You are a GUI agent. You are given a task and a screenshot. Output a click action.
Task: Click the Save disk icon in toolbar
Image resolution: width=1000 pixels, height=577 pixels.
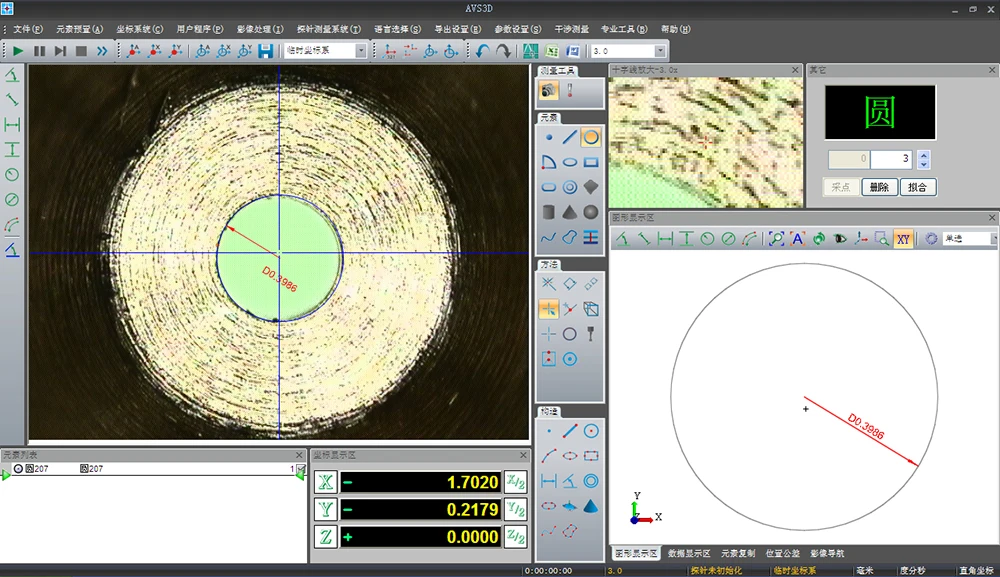pyautogui.click(x=266, y=51)
